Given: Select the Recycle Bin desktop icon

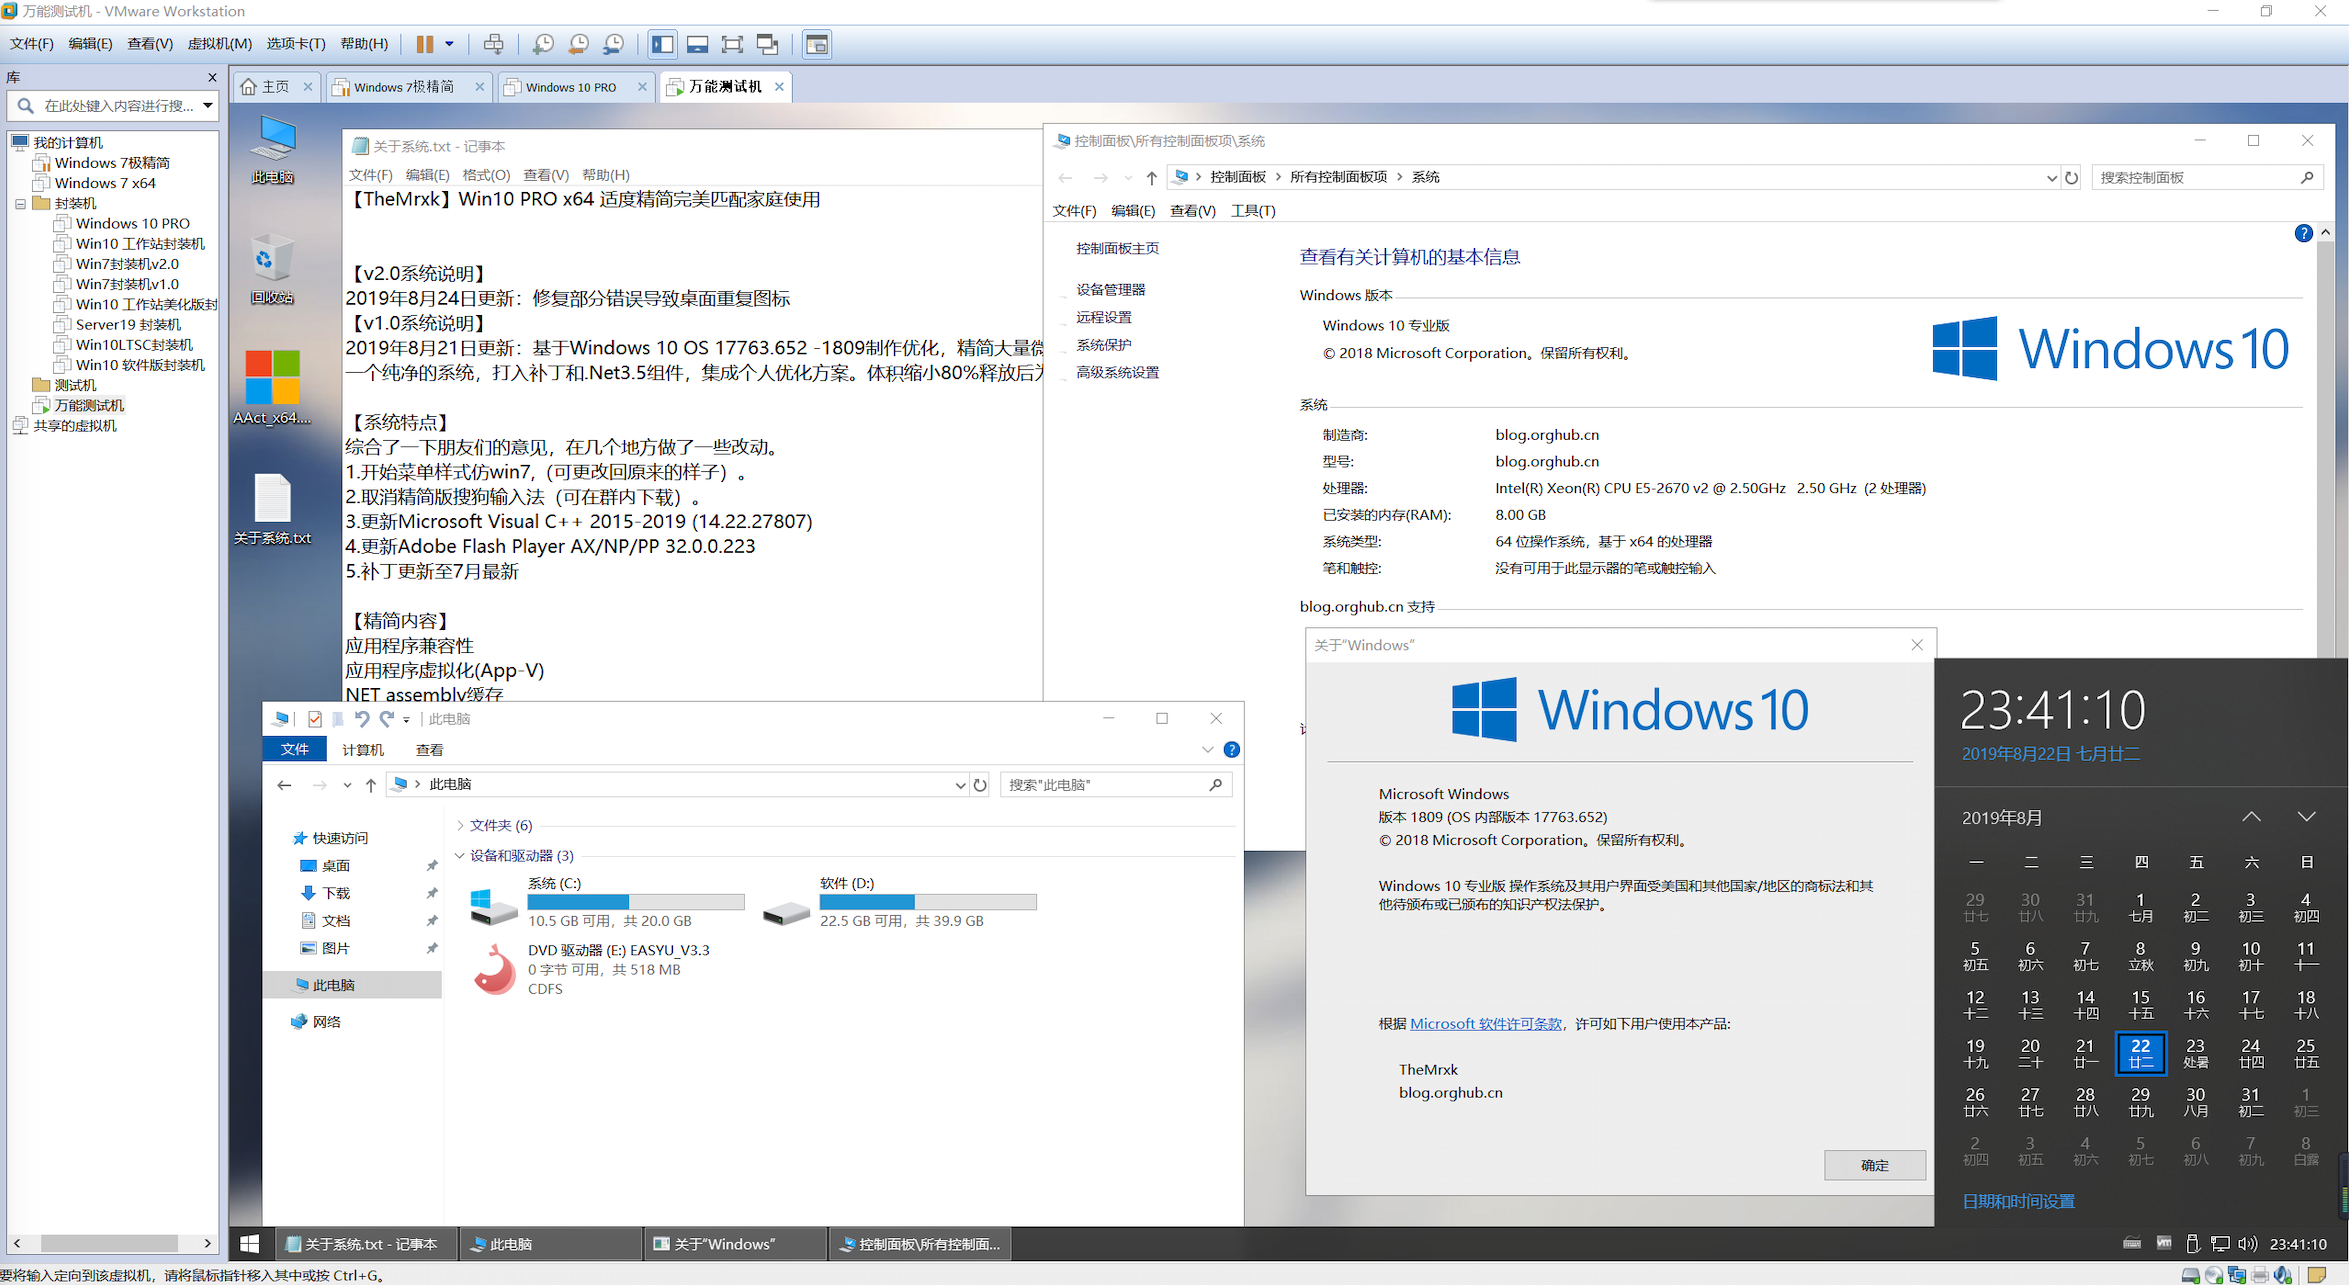Looking at the screenshot, I should [272, 269].
